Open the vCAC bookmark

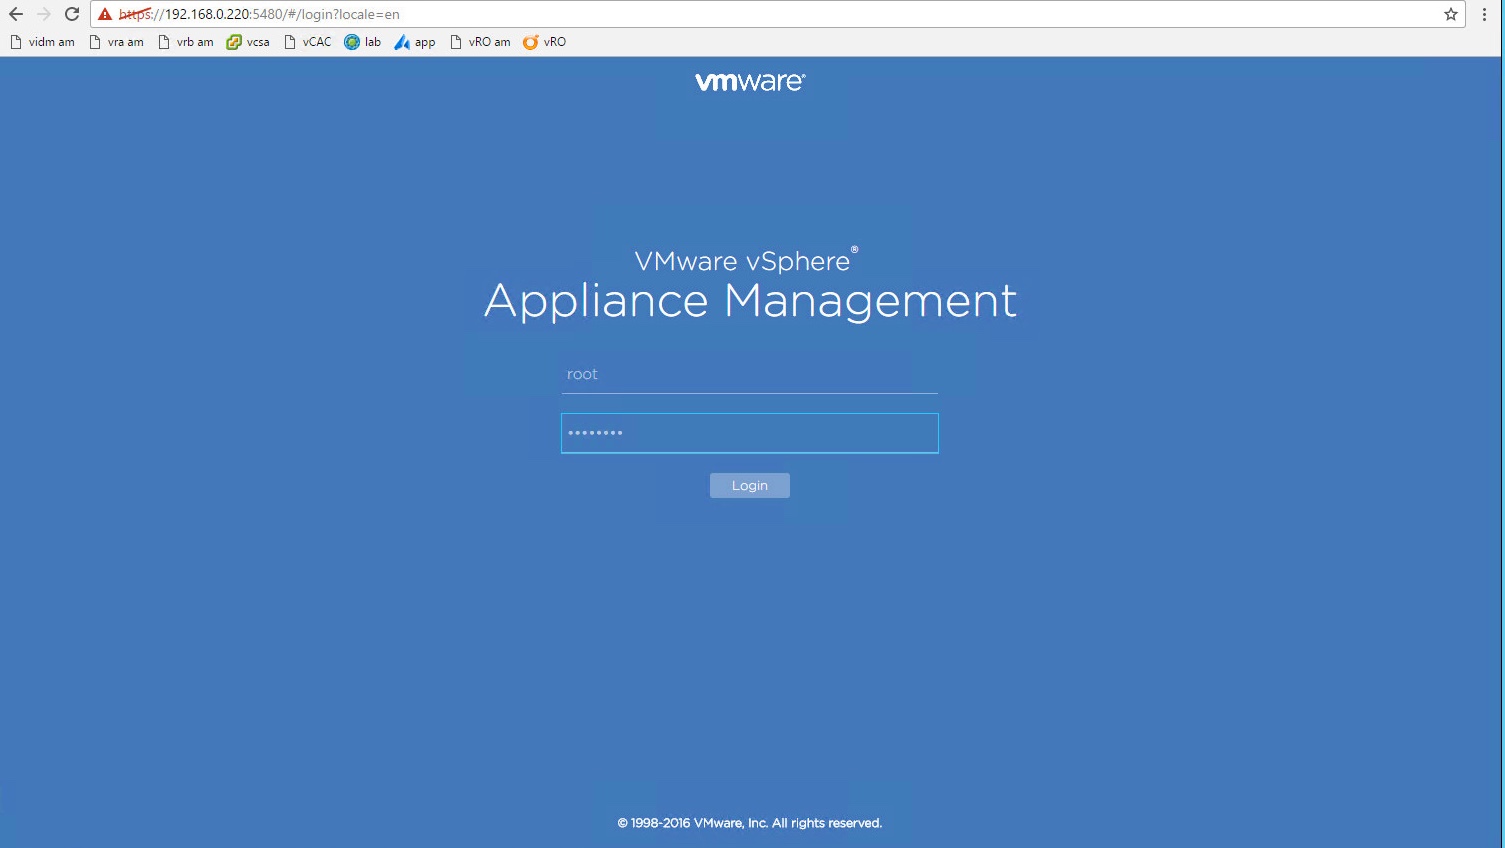click(x=308, y=42)
